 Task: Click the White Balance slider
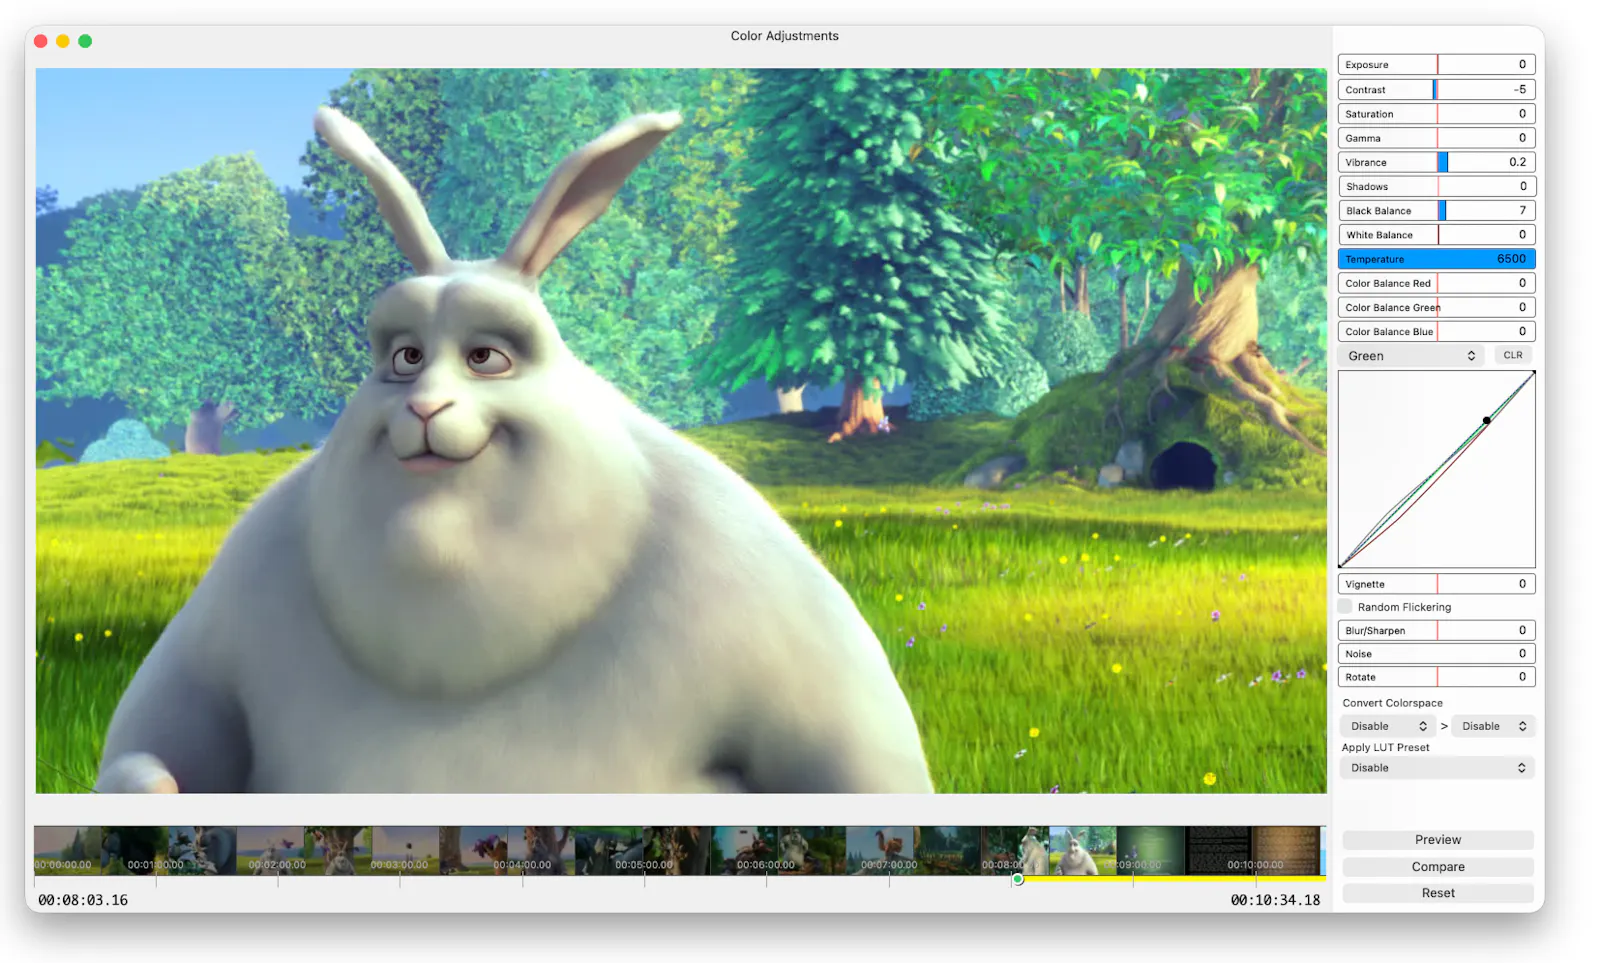[x=1436, y=235]
